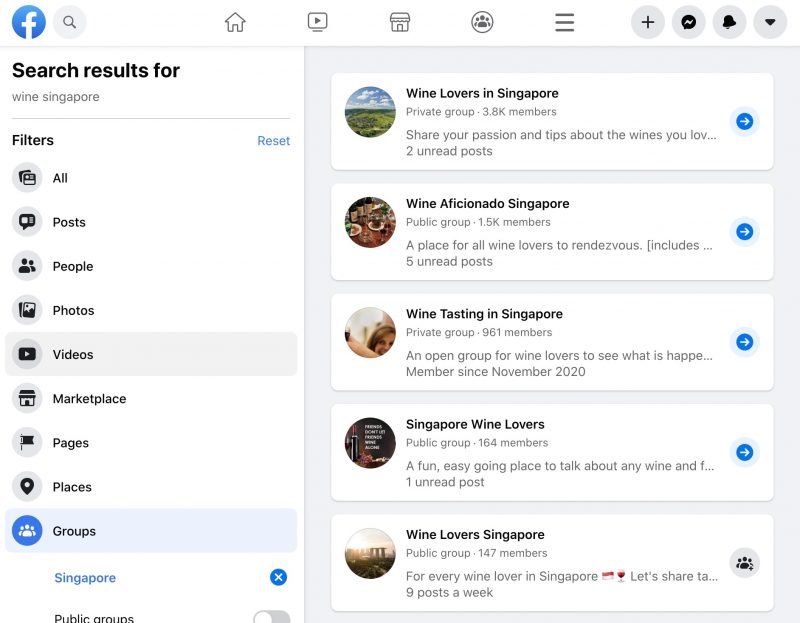This screenshot has width=800, height=623.
Task: Open the Marketplace icon in top bar
Action: point(399,22)
